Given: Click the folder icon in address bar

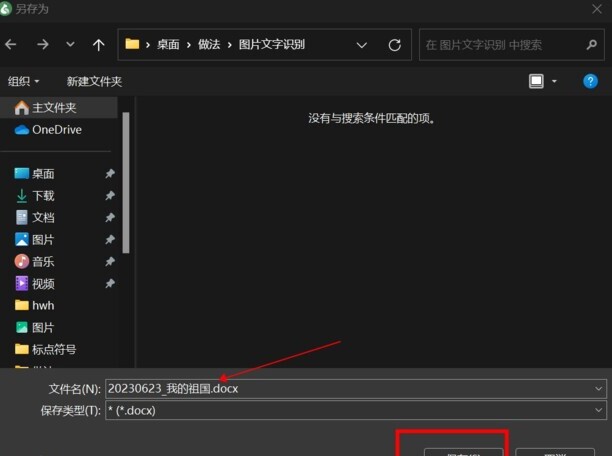Looking at the screenshot, I should tap(132, 44).
